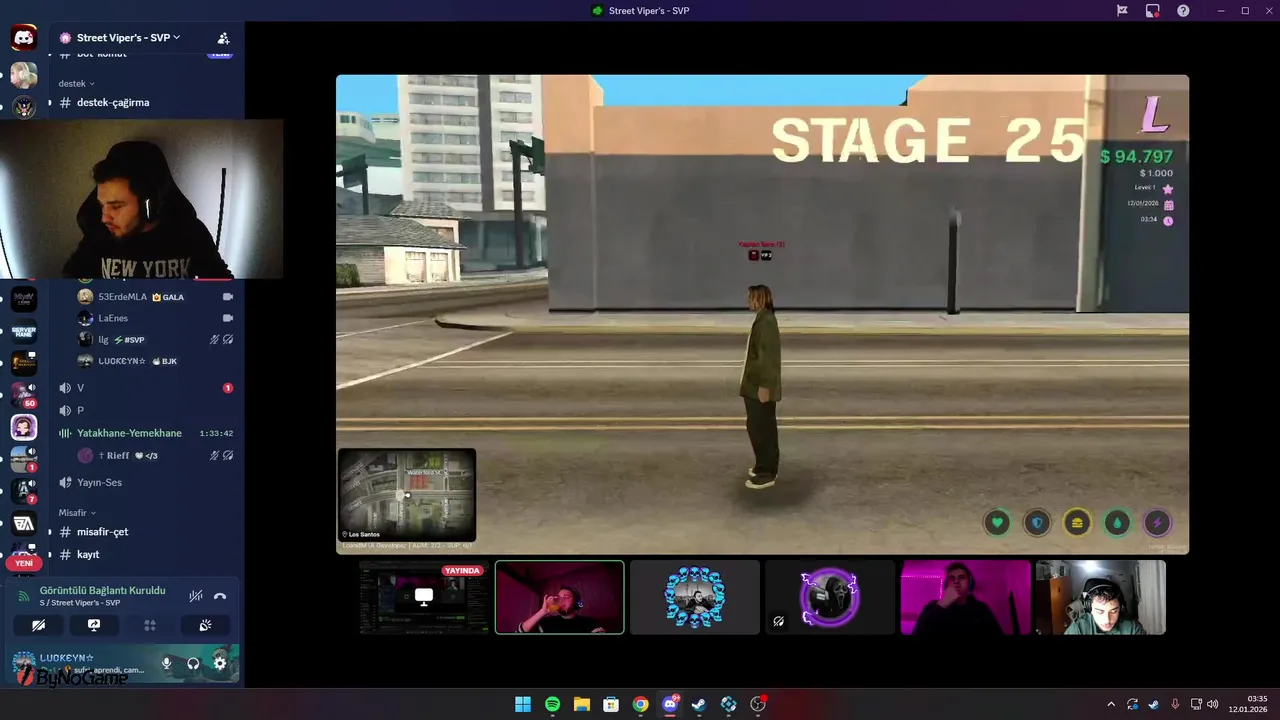Open the soundboard icon in the voice panel
Image resolution: width=1280 pixels, height=720 pixels.
[205, 625]
